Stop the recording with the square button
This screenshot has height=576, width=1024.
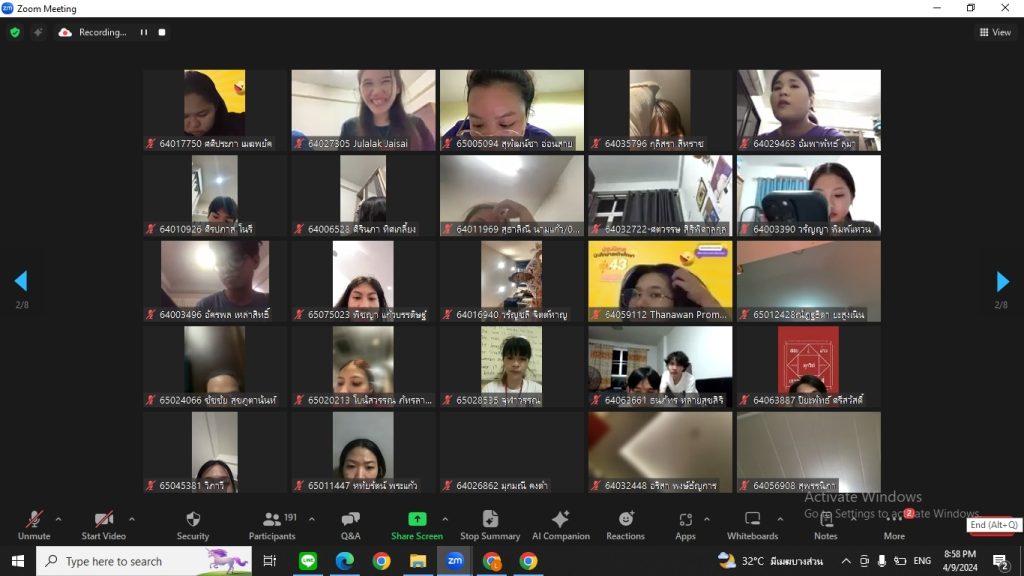(162, 32)
